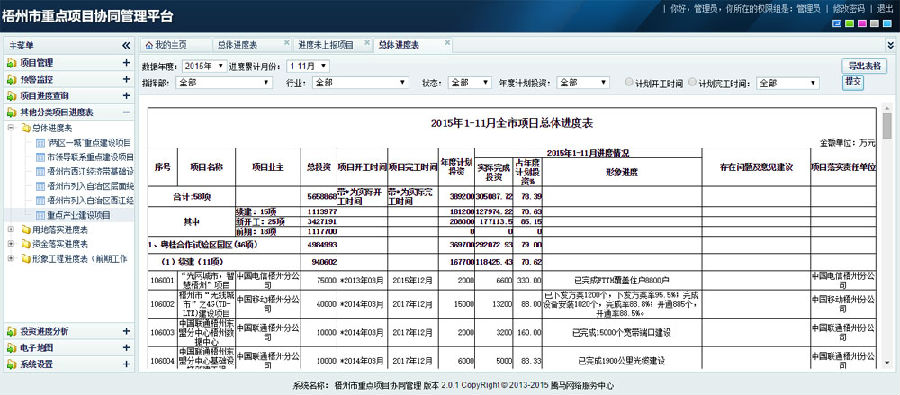Image resolution: width=900 pixels, height=395 pixels.
Task: Click the 电子地图 menu icon
Action: click(x=11, y=348)
